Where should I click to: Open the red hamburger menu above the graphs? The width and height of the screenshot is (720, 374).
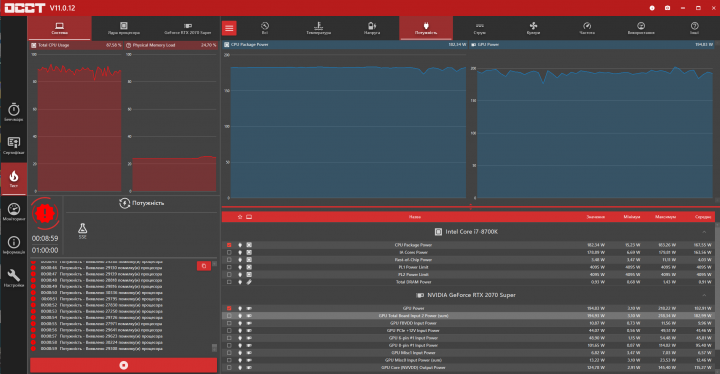229,28
